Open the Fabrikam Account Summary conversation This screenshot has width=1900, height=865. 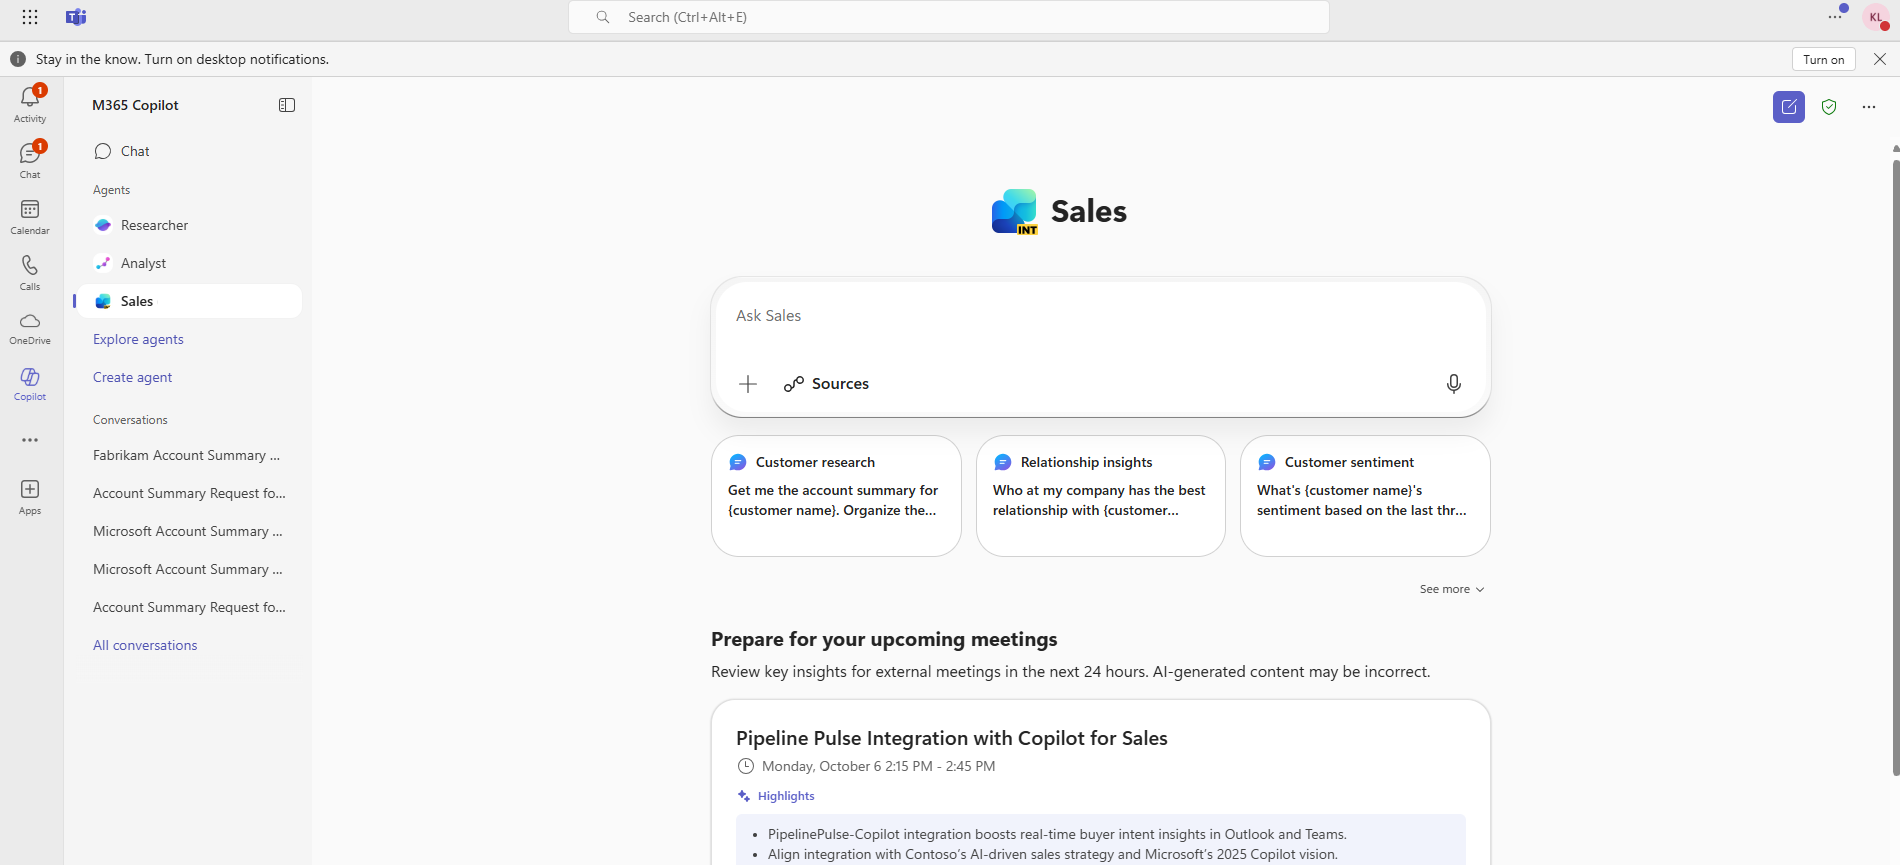[189, 455]
